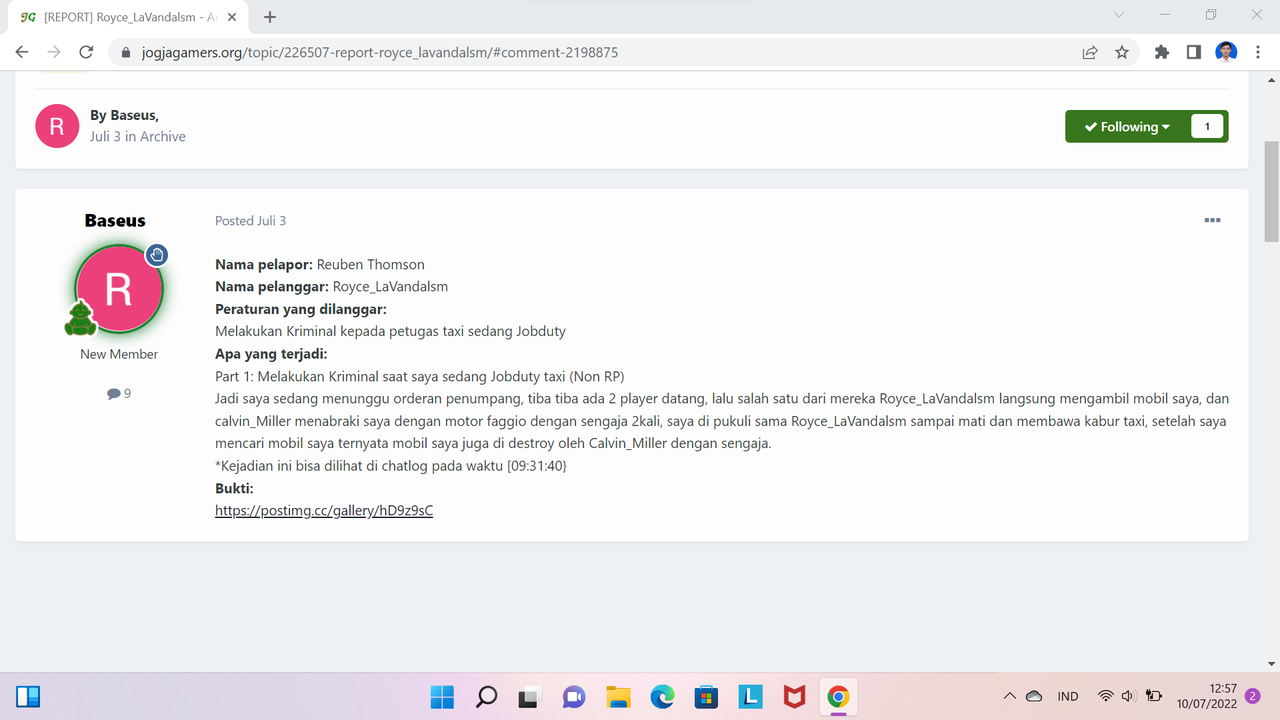Open File Explorer from taskbar
This screenshot has width=1280, height=720.
tap(618, 696)
